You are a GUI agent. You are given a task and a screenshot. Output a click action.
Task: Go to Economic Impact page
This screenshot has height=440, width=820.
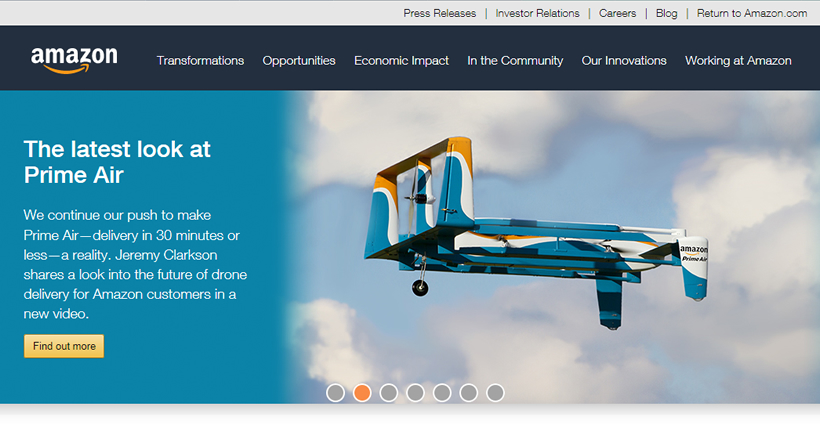(x=401, y=61)
